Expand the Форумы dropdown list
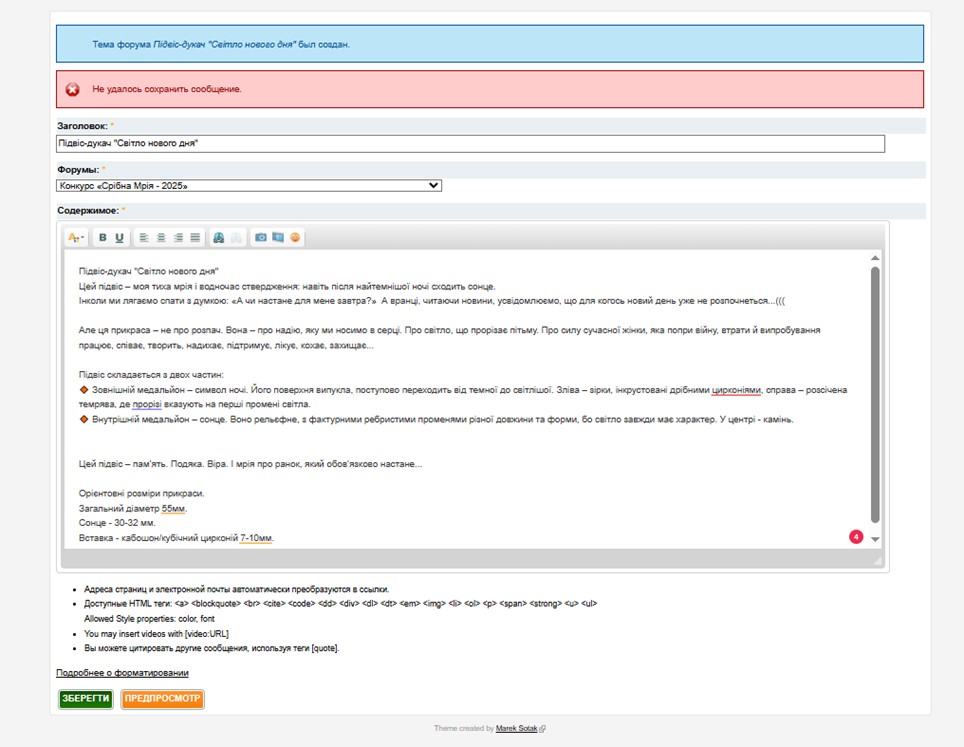Viewport: 964px width, 747px height. point(249,186)
